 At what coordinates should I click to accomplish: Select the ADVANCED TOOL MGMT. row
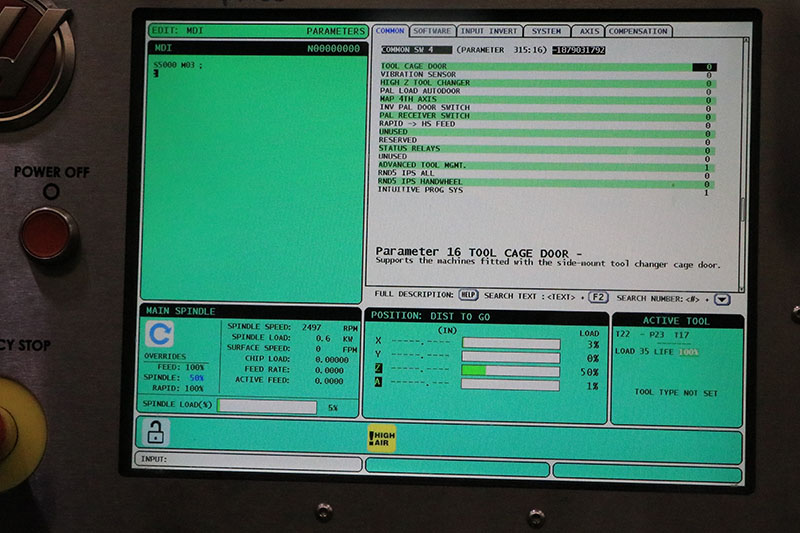(545, 166)
